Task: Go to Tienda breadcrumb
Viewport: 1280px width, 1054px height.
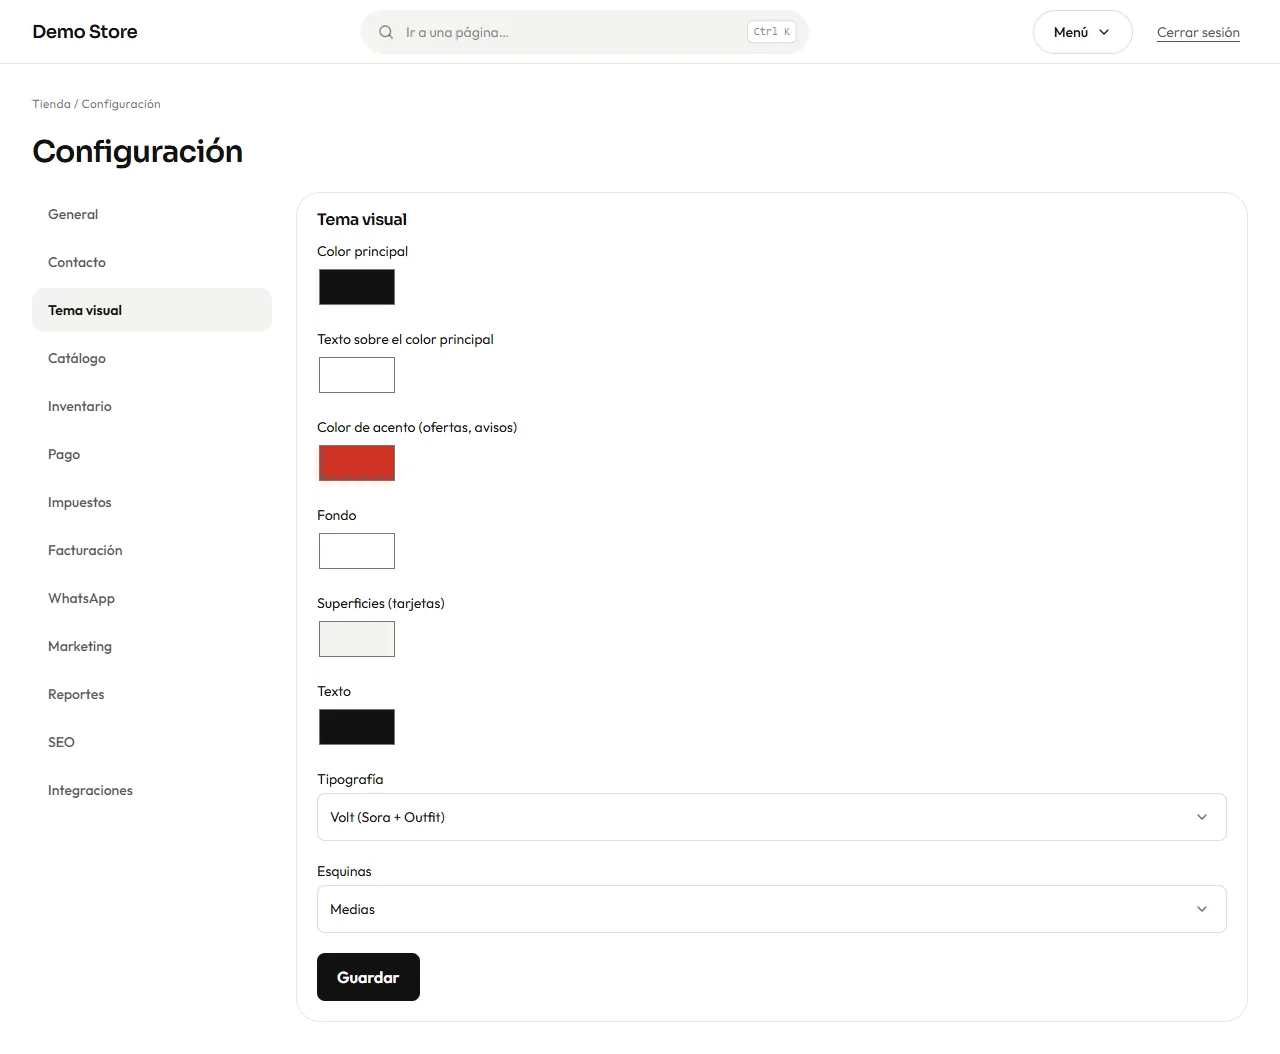Action: 51,104
